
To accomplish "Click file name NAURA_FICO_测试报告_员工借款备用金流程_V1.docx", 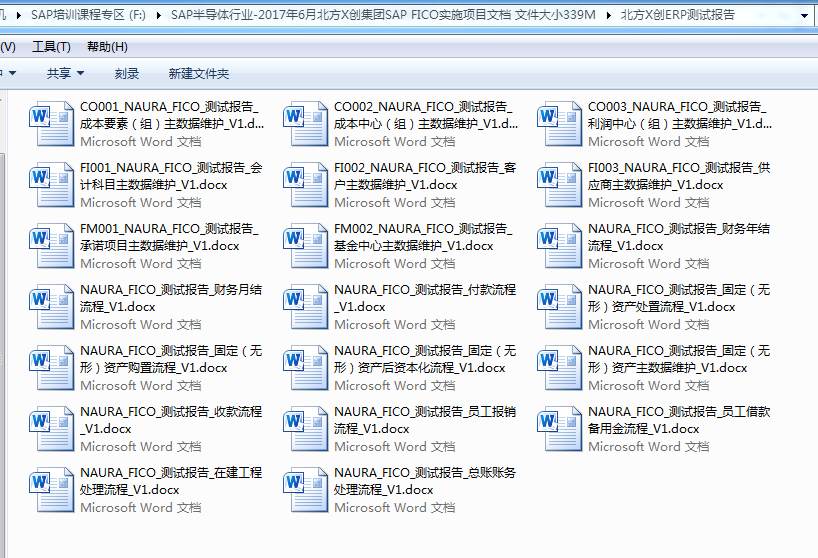I will (679, 420).
